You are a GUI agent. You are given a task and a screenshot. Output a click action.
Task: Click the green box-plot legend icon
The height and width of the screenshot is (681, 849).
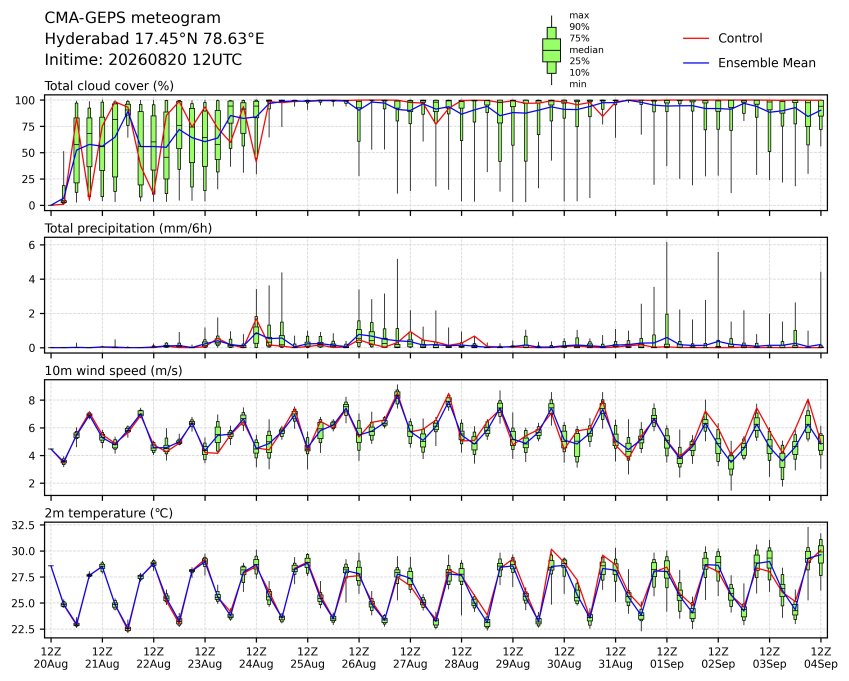551,50
